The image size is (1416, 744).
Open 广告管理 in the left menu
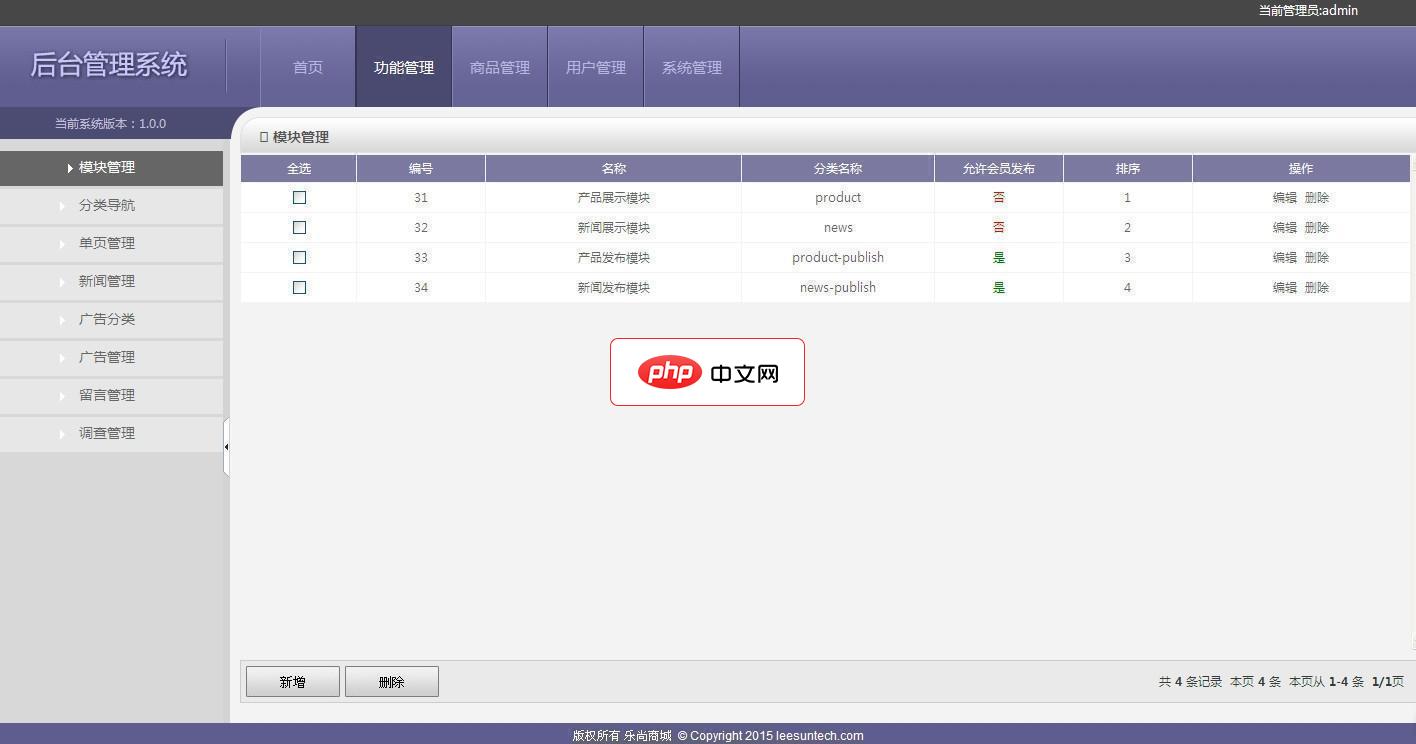coord(107,357)
